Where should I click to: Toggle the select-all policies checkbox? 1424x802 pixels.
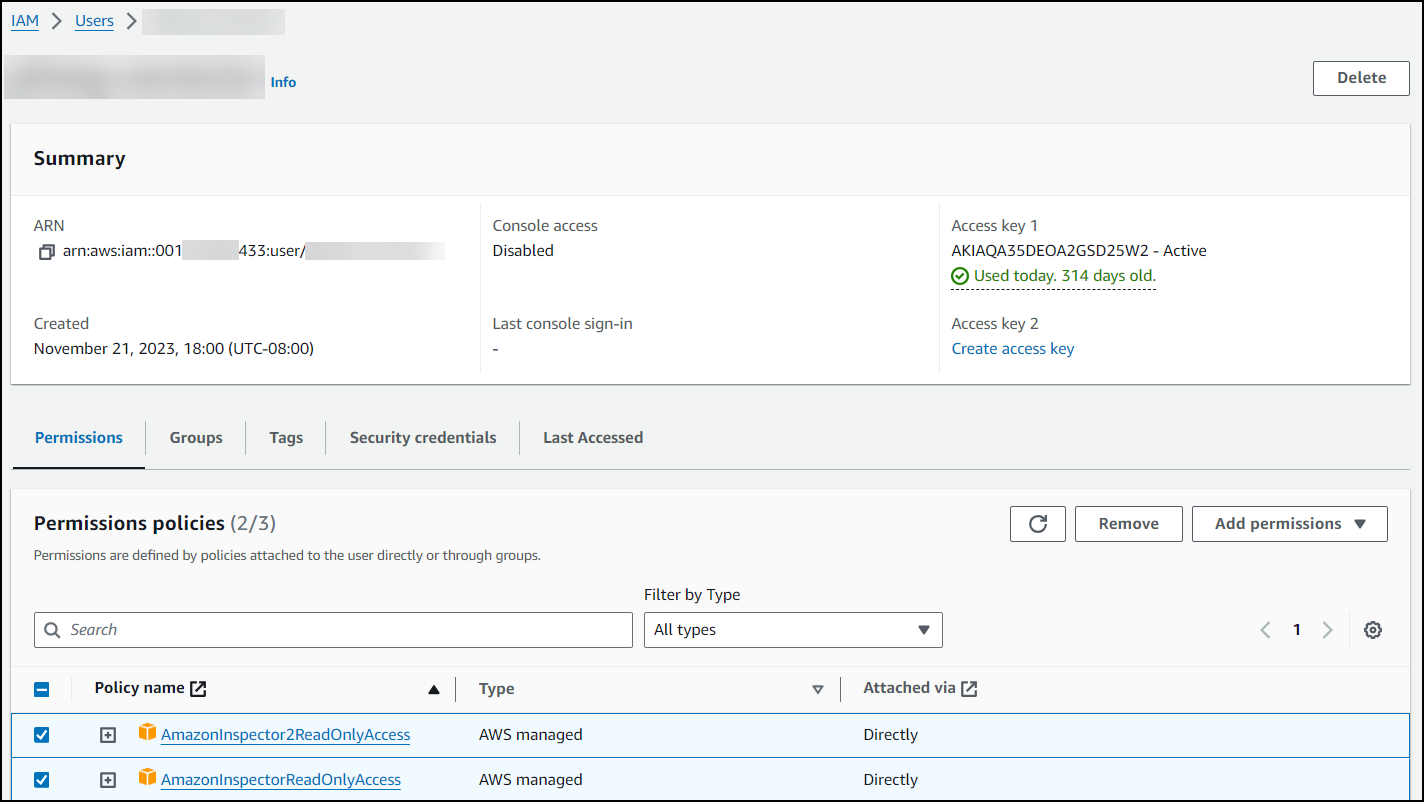pyautogui.click(x=42, y=689)
